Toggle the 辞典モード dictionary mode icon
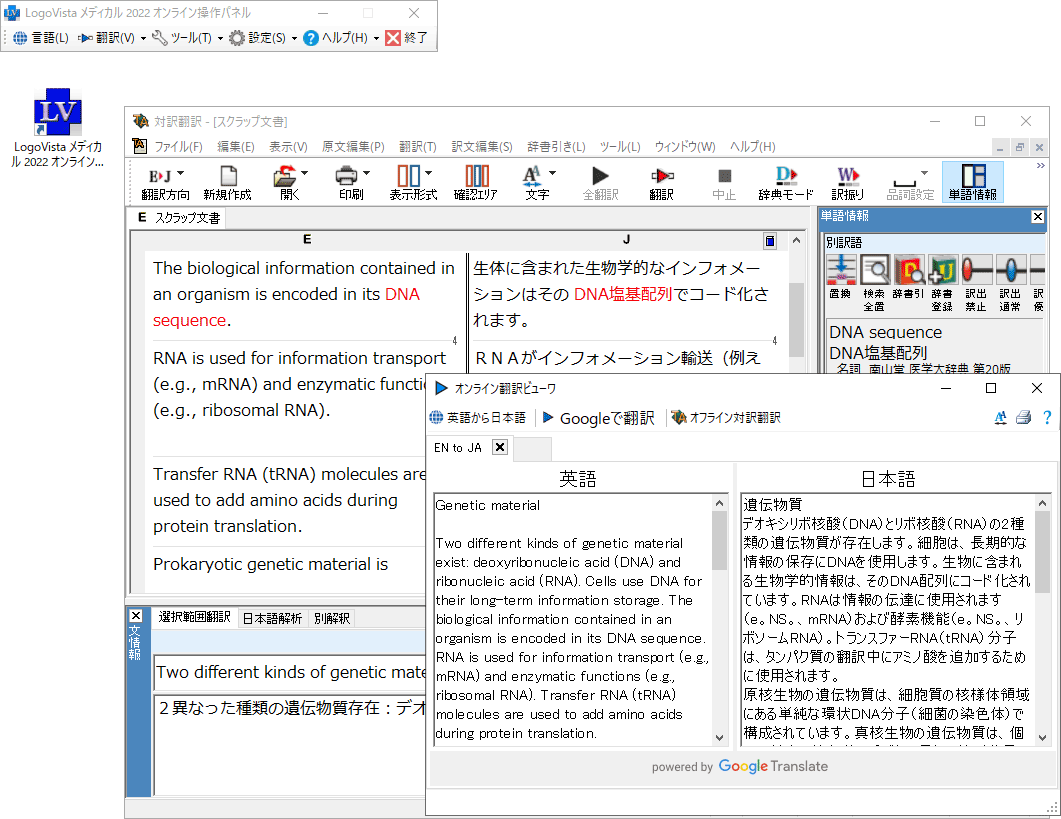 (786, 183)
